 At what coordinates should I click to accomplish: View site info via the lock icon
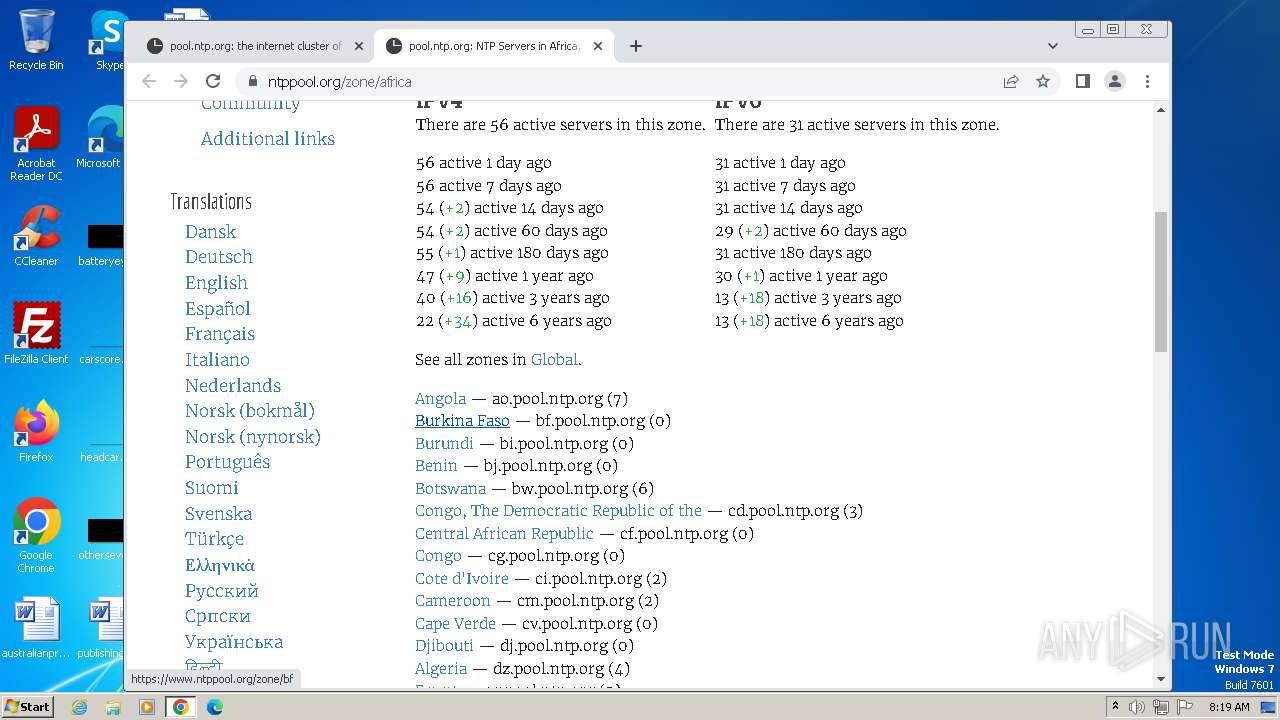pos(252,81)
